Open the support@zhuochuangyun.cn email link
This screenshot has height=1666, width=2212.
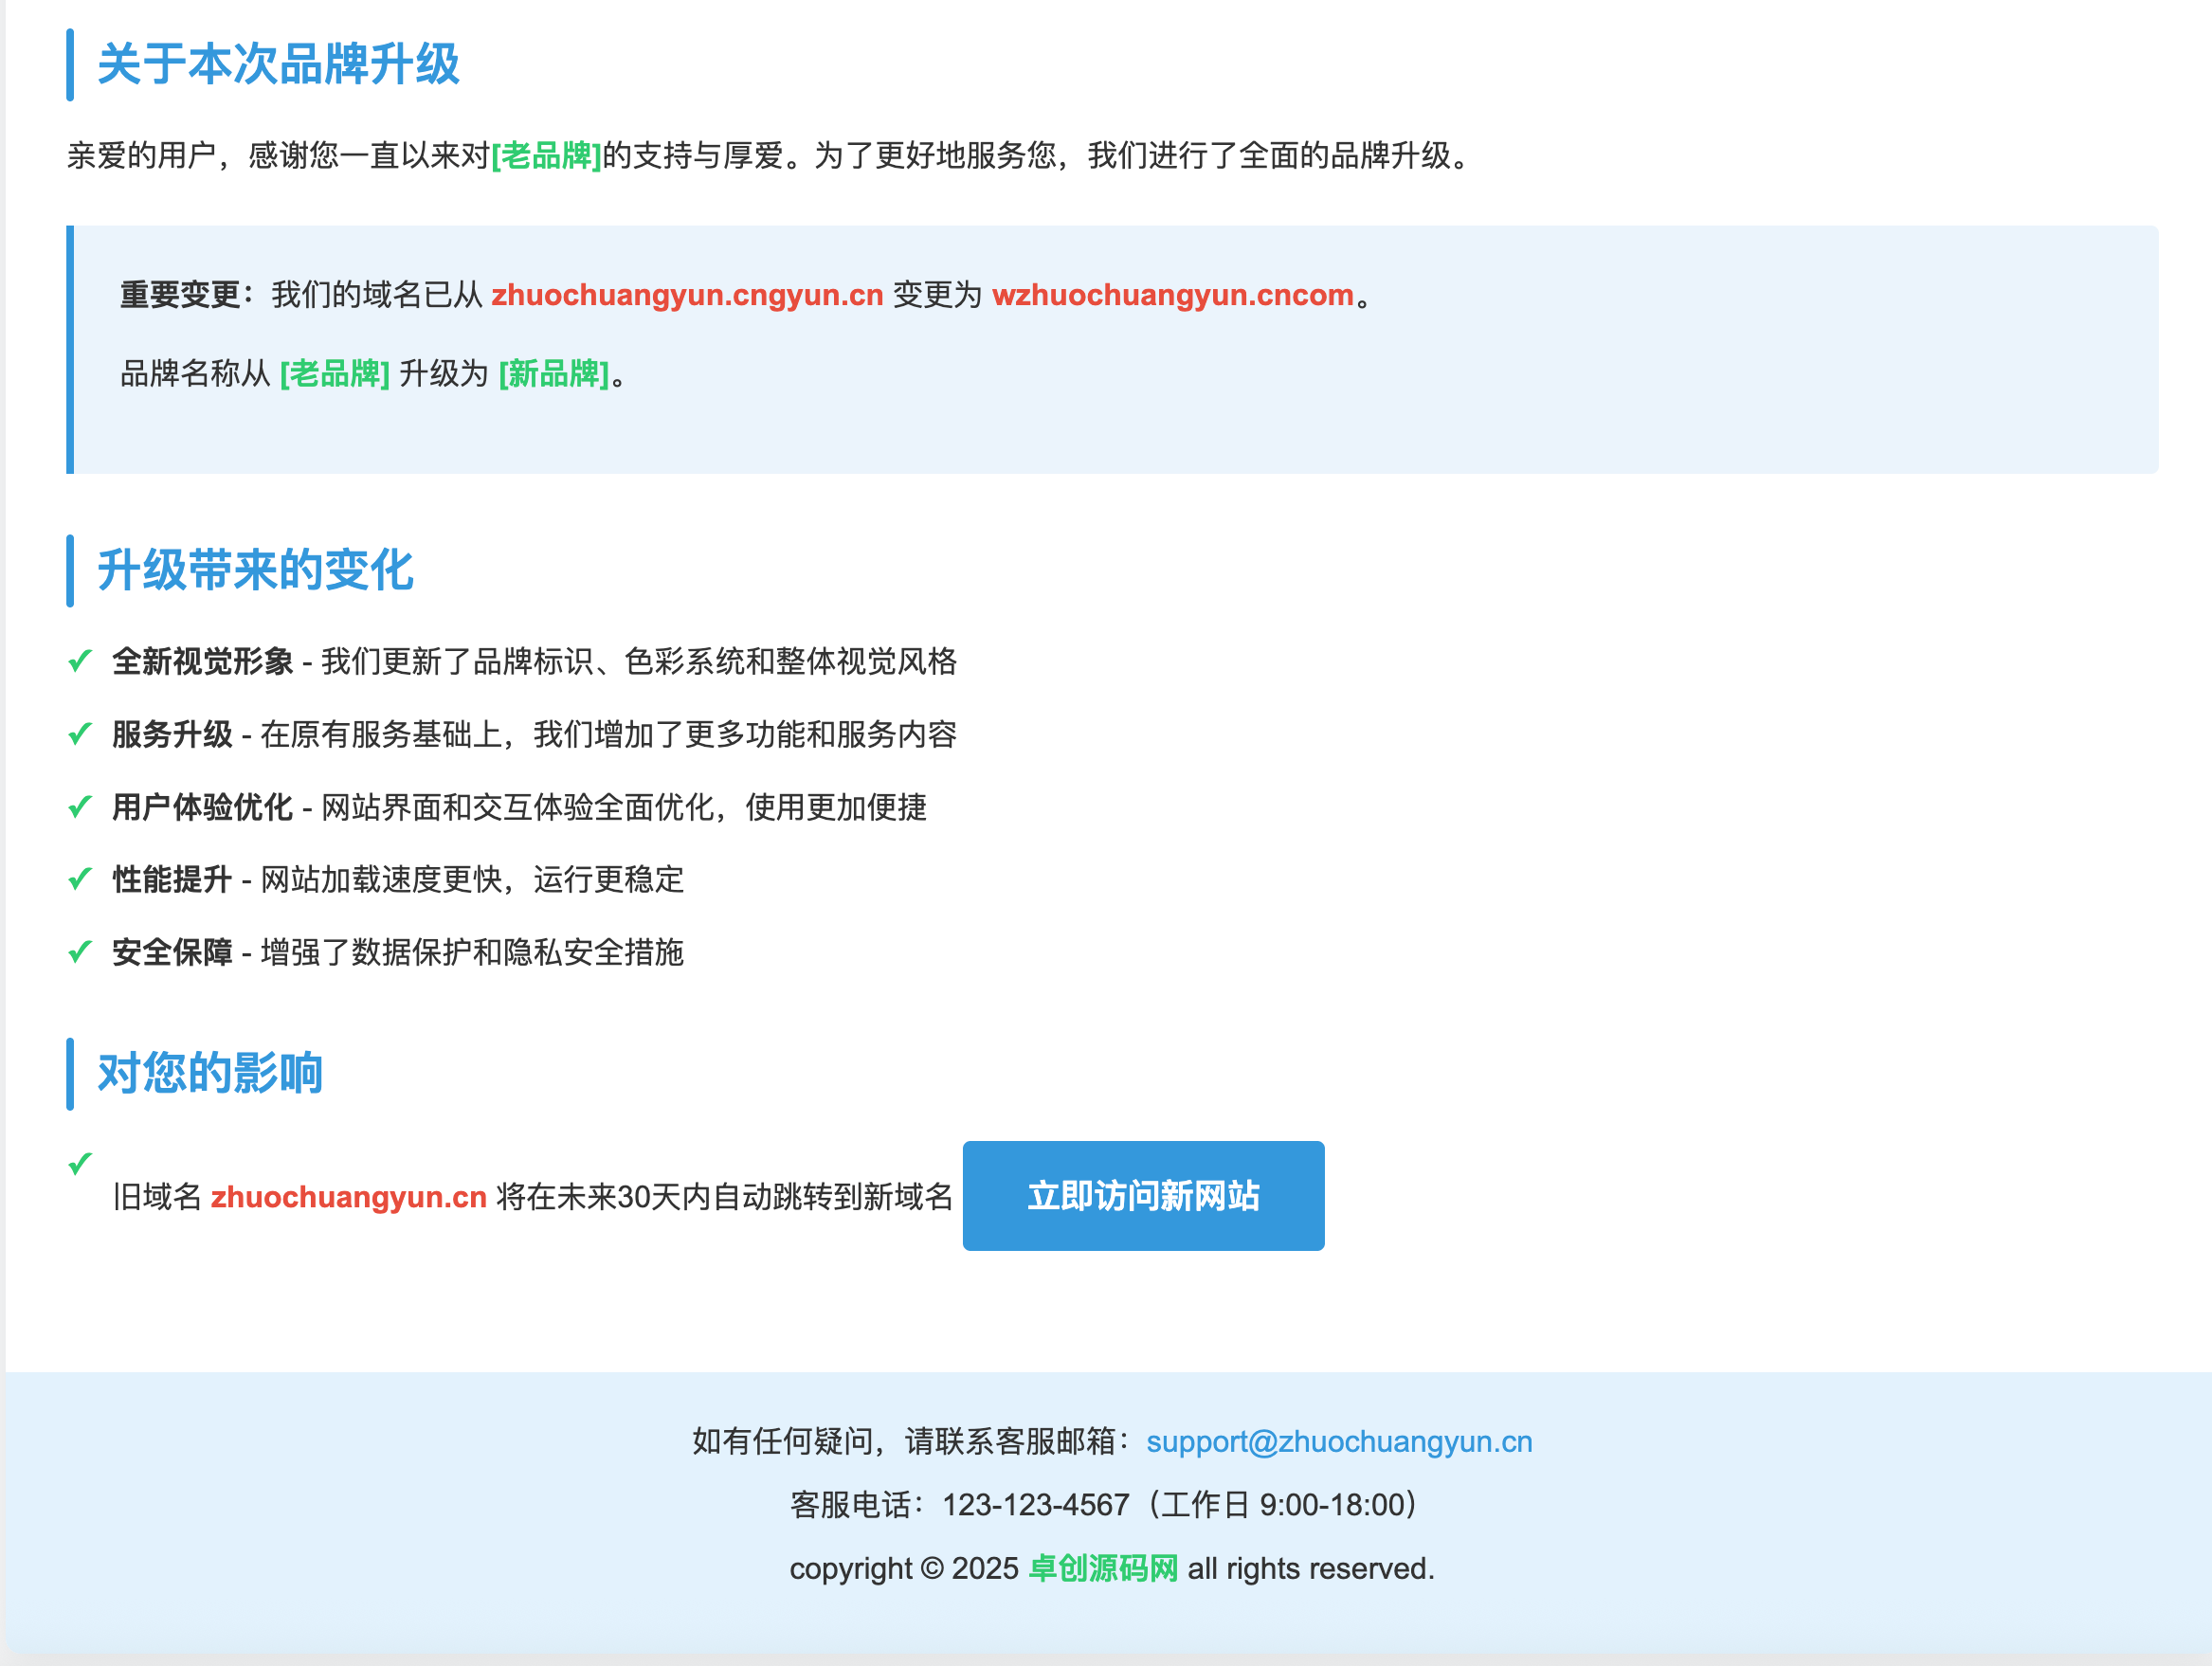pos(1339,1442)
